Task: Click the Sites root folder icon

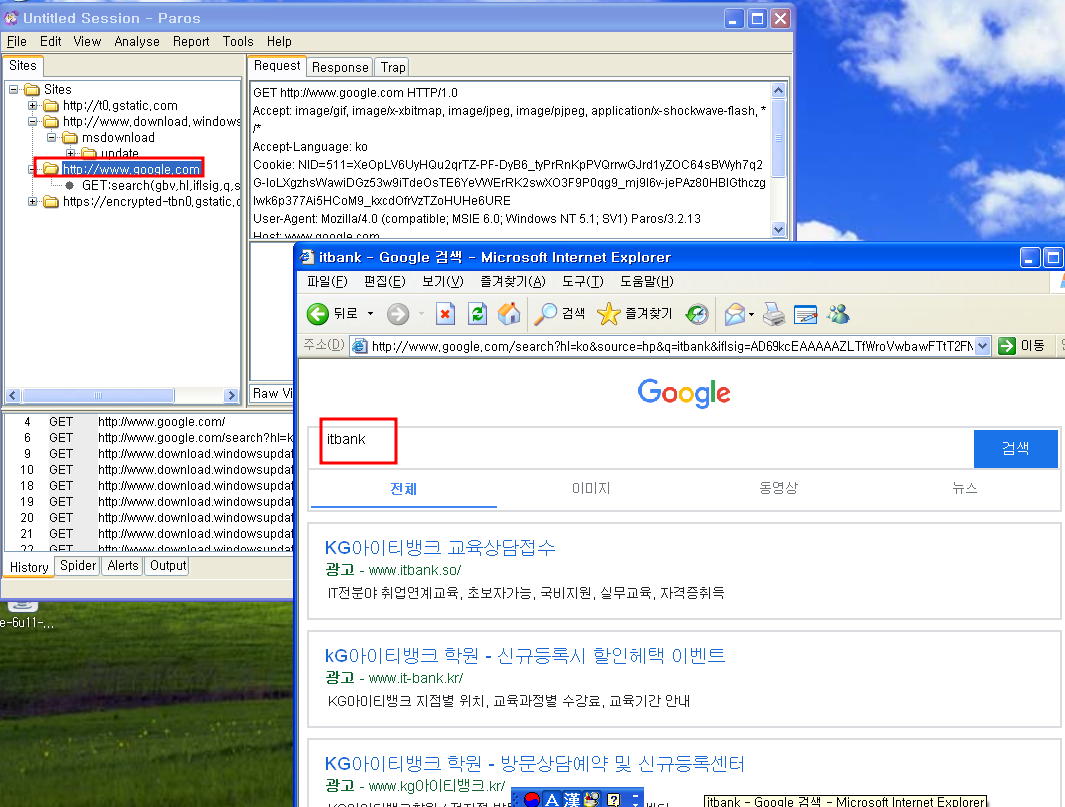Action: 32,90
